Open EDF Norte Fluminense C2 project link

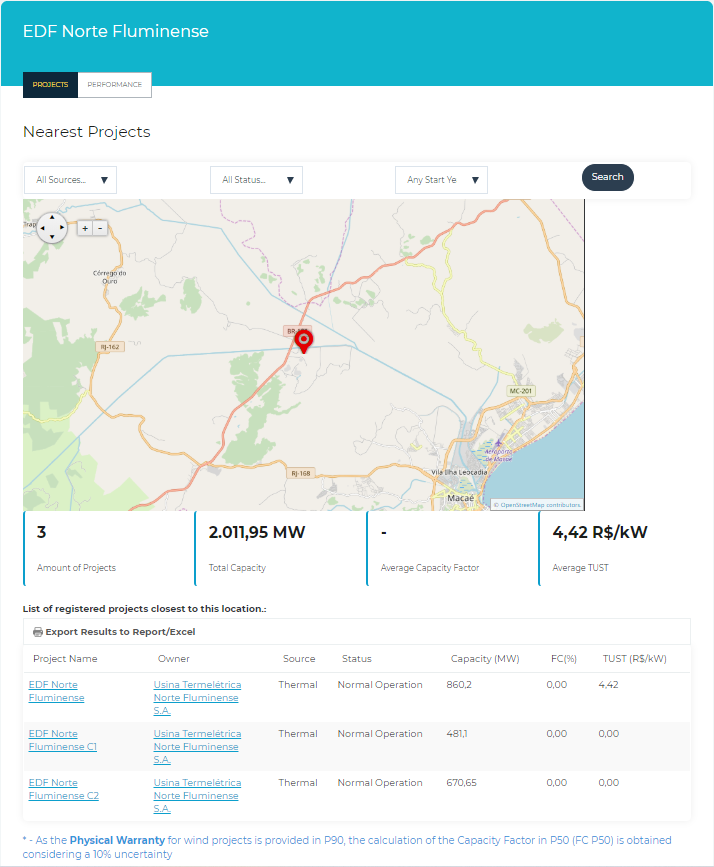(x=64, y=789)
